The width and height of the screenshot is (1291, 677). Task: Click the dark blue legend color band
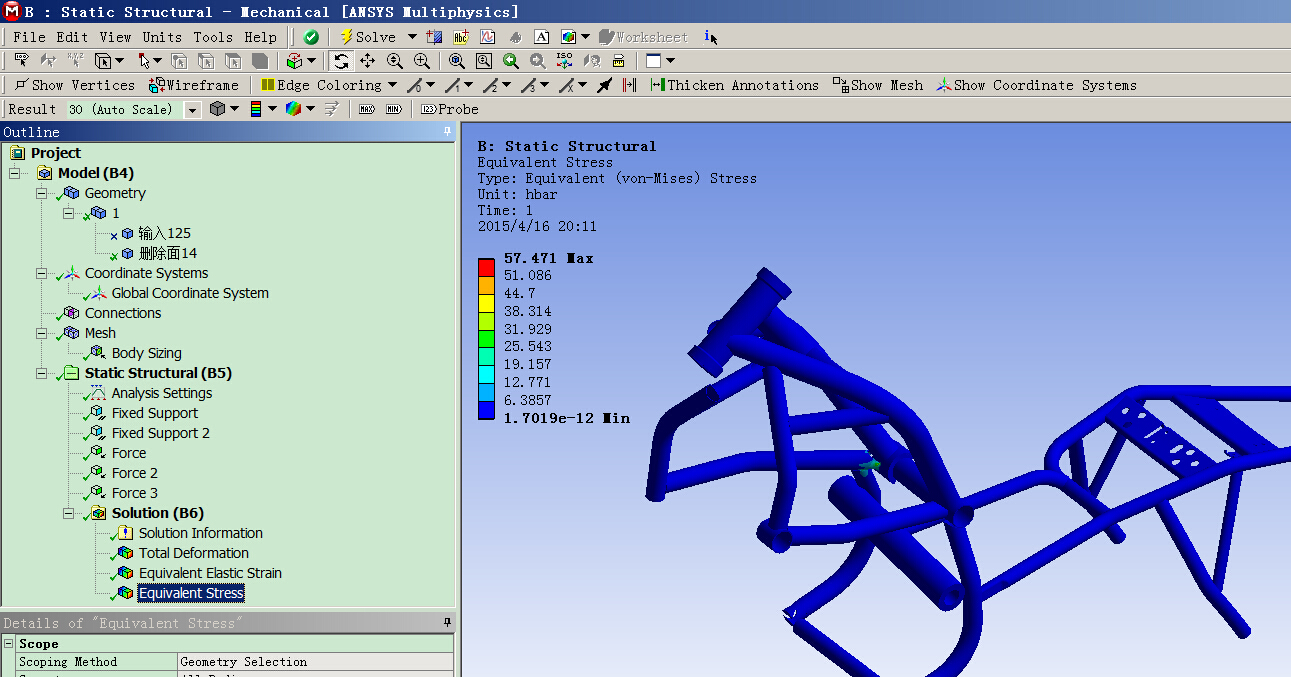coord(486,409)
